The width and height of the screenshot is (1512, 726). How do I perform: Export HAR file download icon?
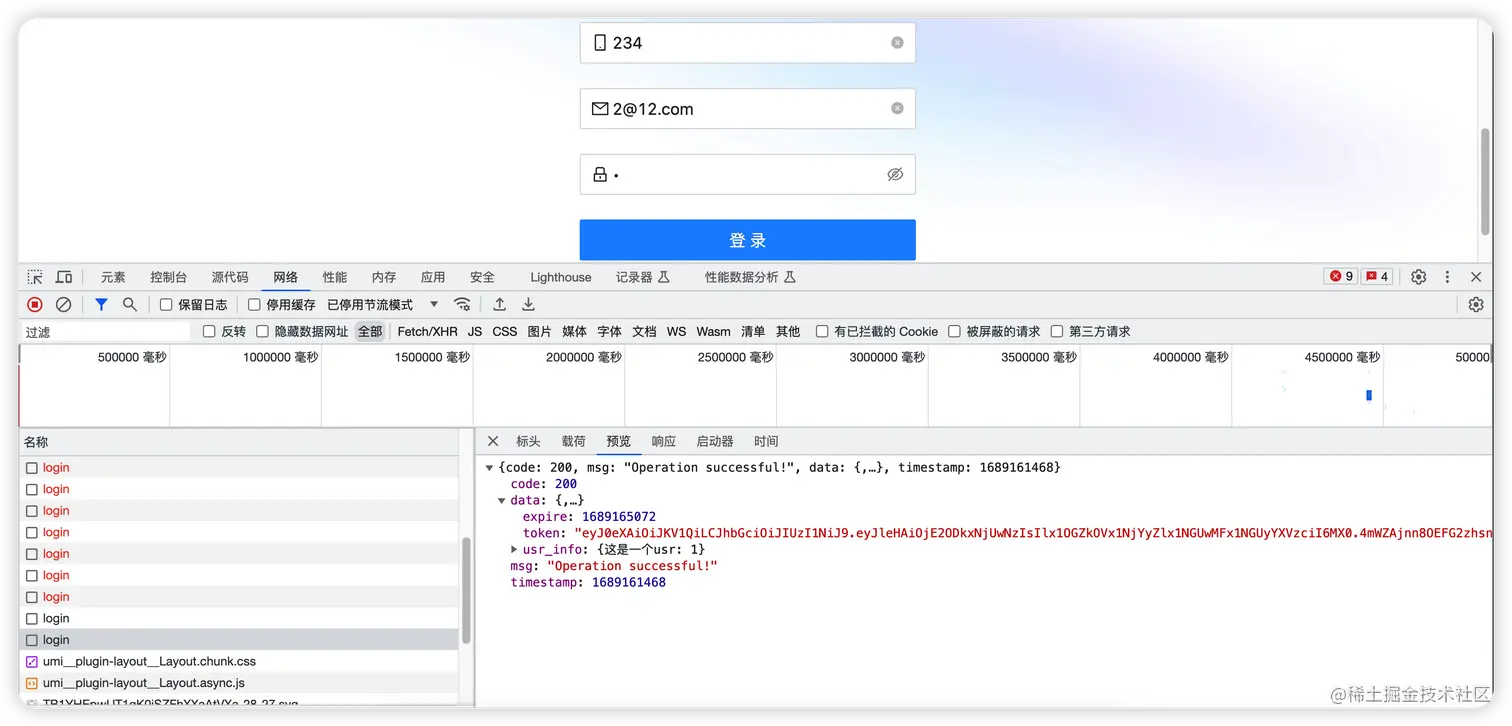[x=529, y=304]
